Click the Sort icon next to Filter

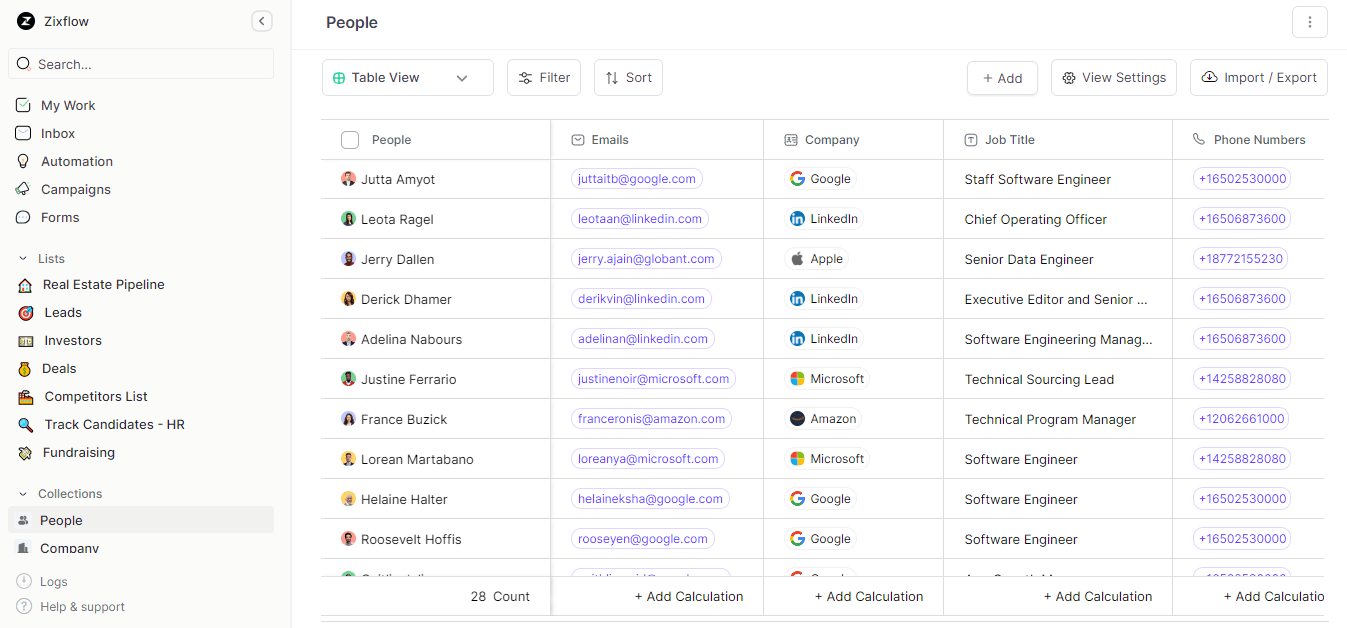click(x=613, y=77)
